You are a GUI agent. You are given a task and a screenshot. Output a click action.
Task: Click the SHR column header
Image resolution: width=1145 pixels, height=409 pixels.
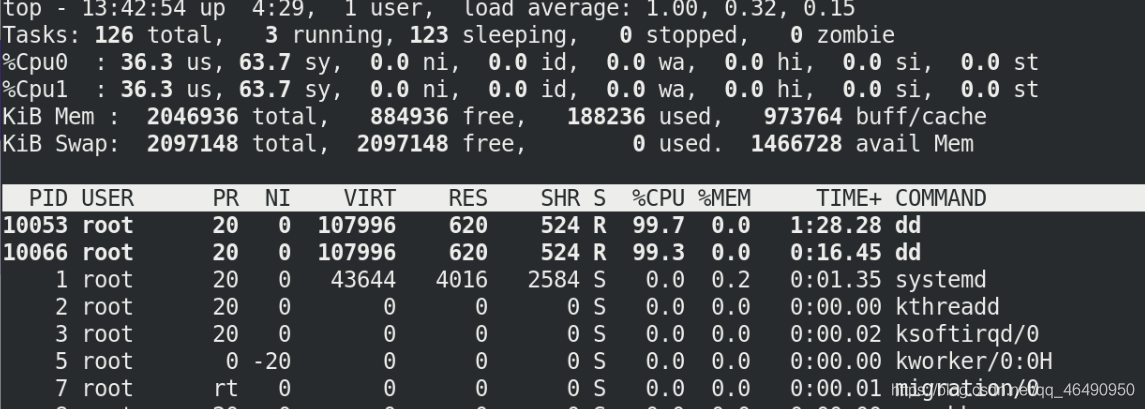pos(560,198)
